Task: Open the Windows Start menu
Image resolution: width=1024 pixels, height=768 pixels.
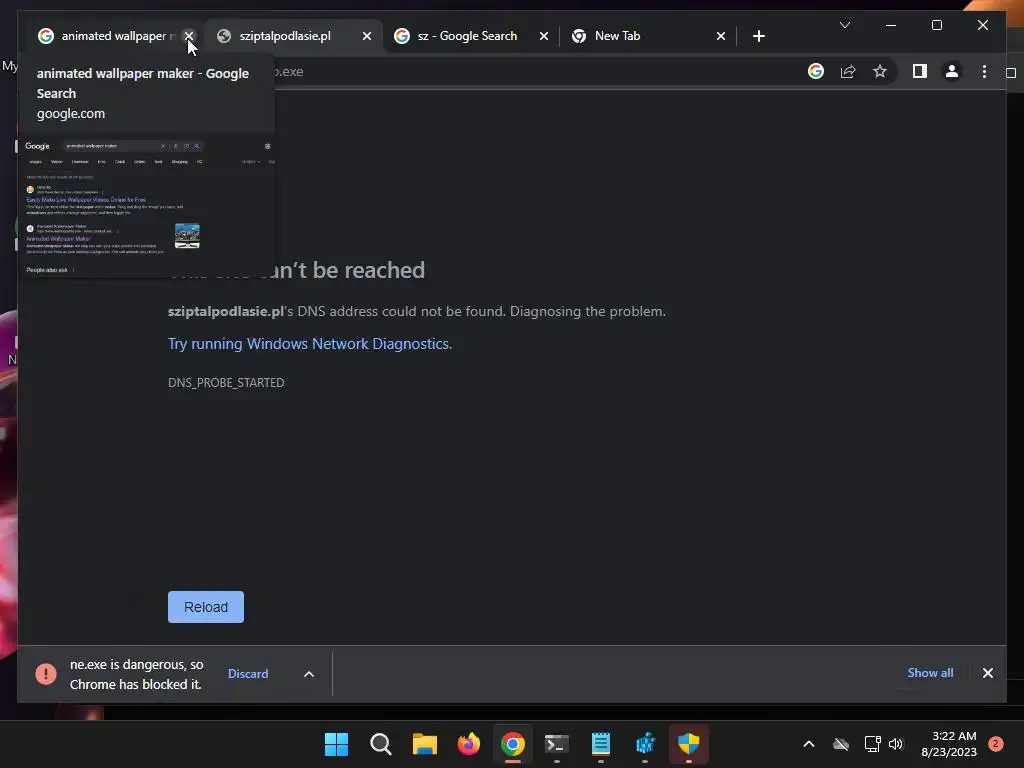Action: click(x=336, y=744)
